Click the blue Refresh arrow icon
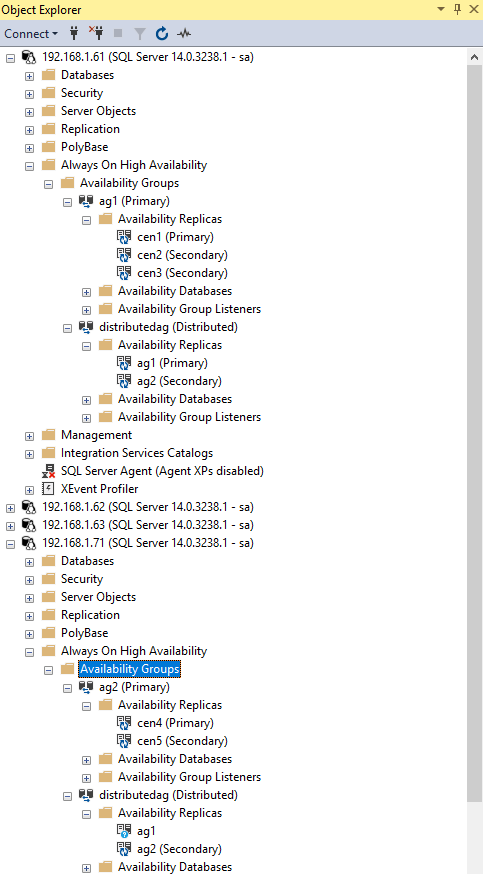 click(162, 33)
